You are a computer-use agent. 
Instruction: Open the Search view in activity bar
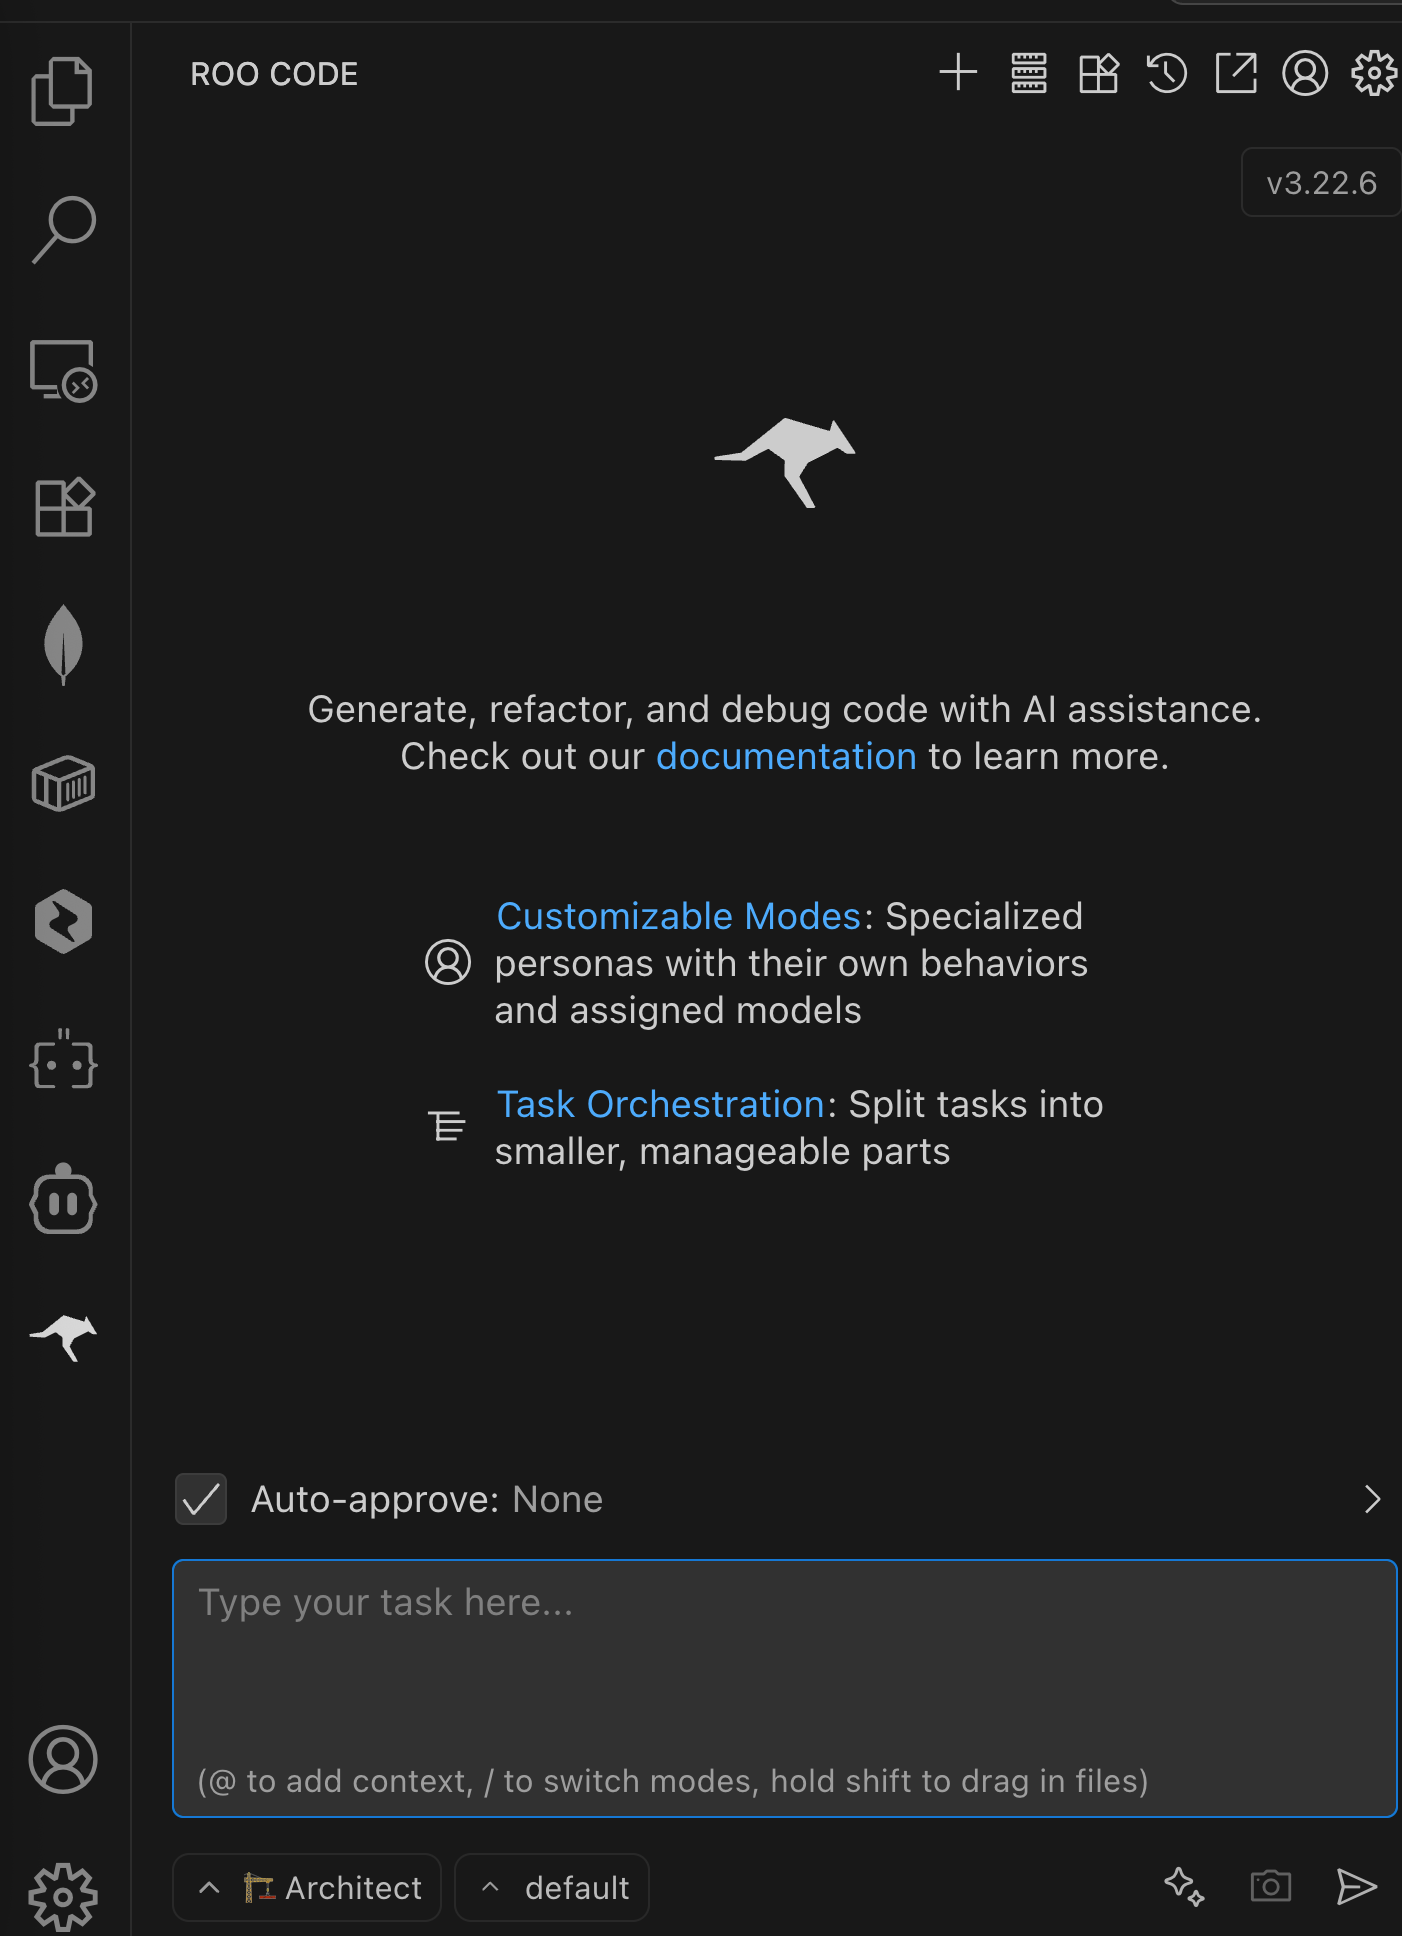63,229
